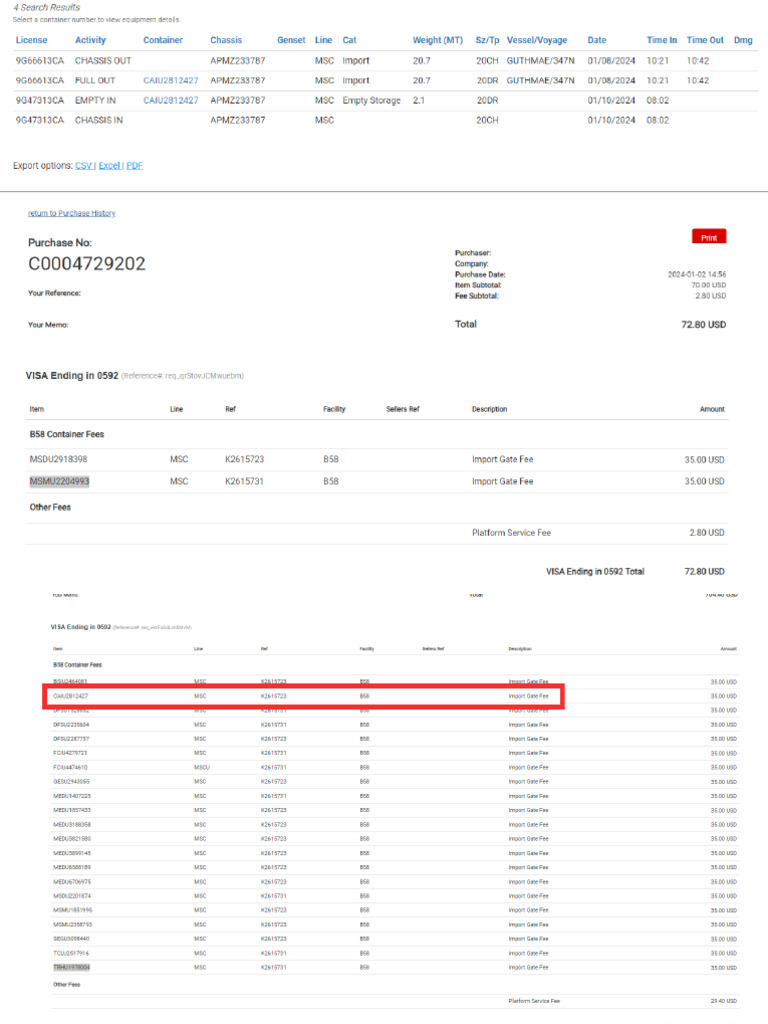Image resolution: width=768 pixels, height=1024 pixels.
Task: Select item MSDU2918398 in container fees
Action: pyautogui.click(x=58, y=459)
